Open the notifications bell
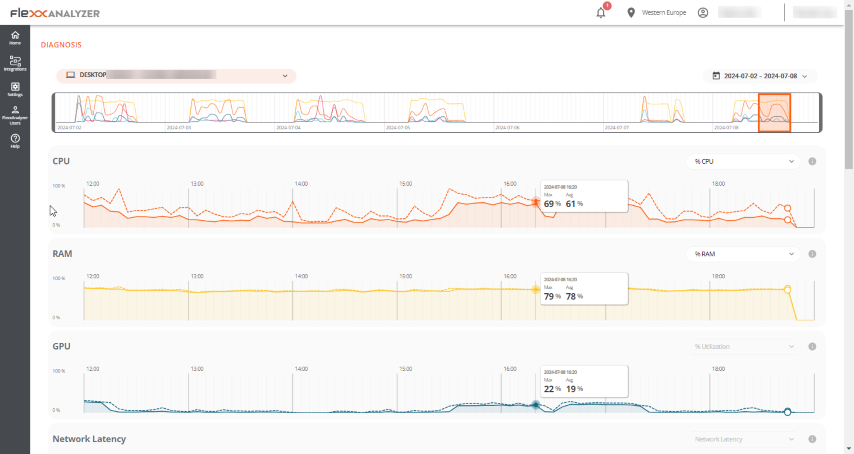The height and width of the screenshot is (454, 854). tap(601, 13)
